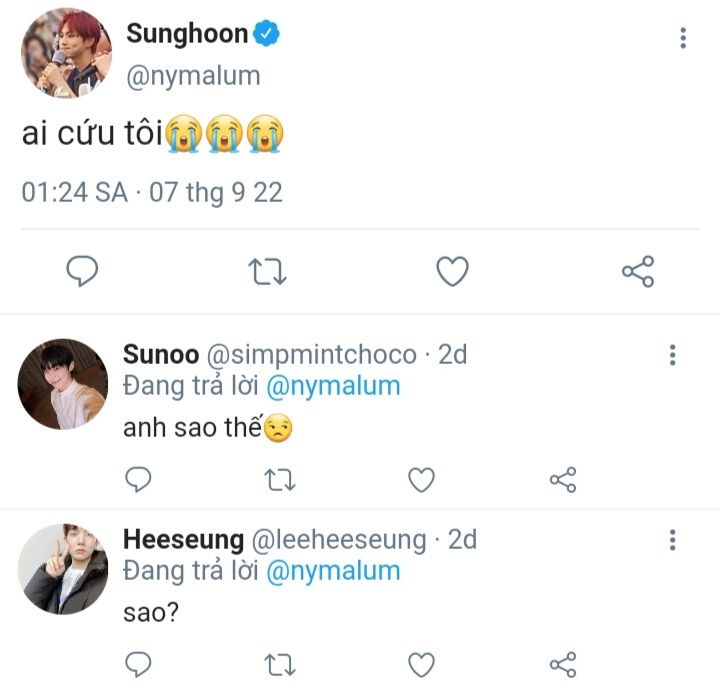View Heeseung's profile avatar

(x=63, y=568)
